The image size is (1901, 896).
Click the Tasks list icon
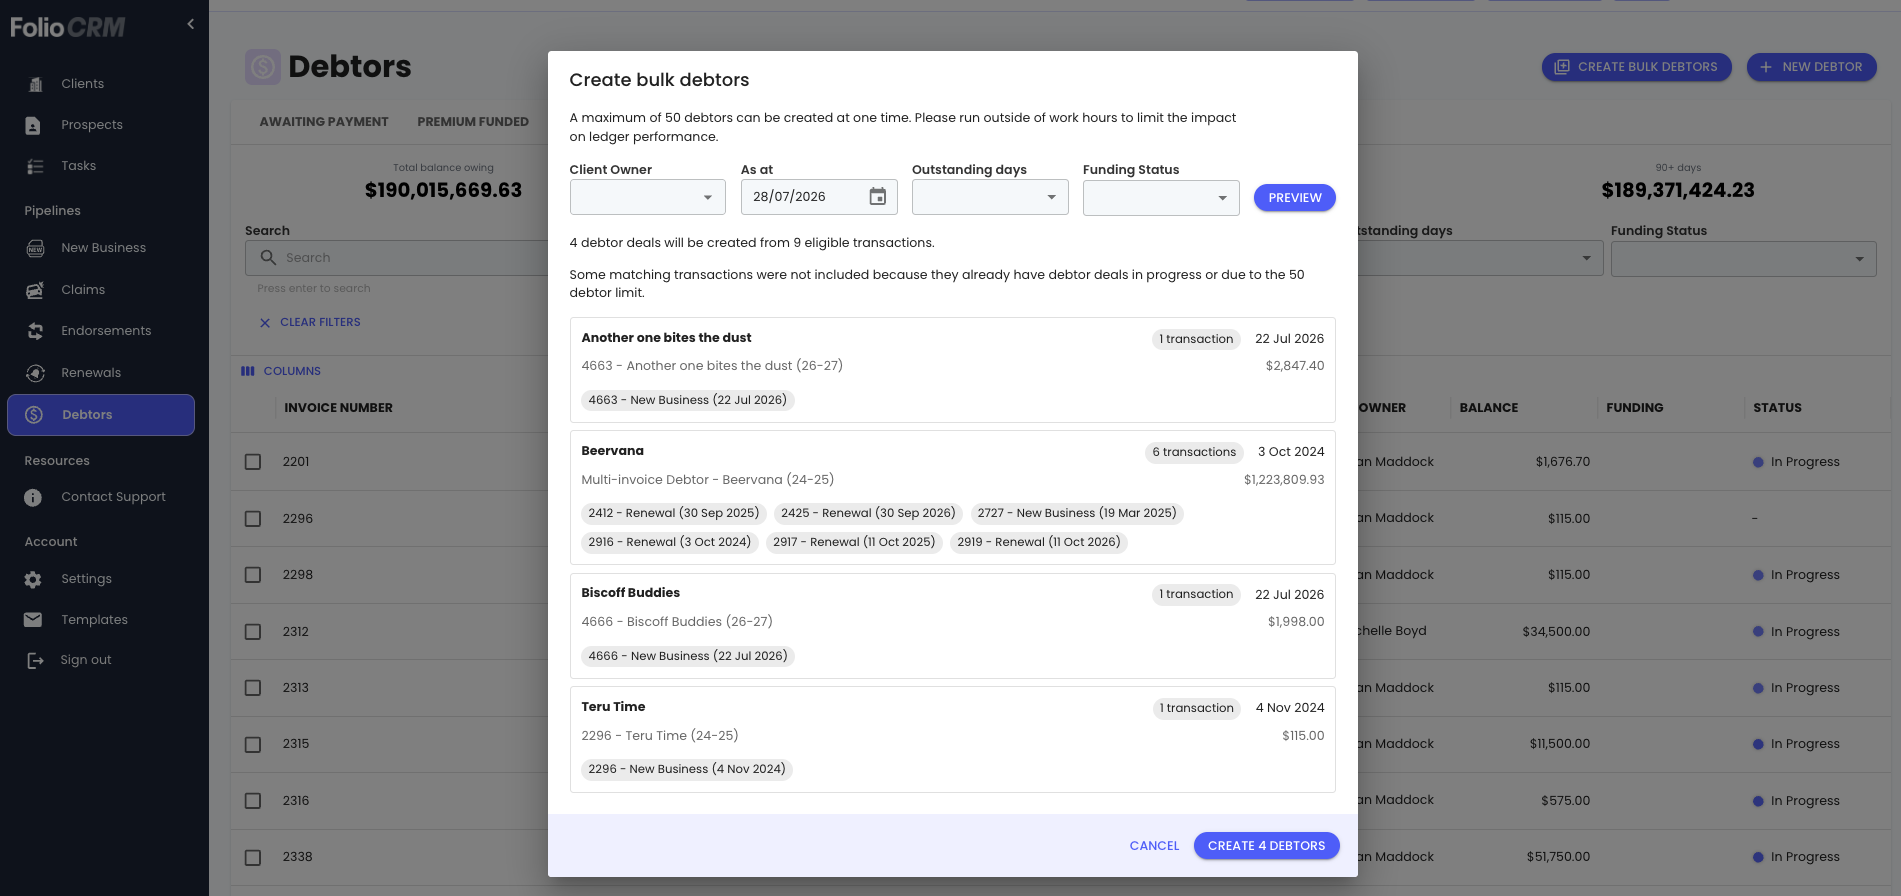pyautogui.click(x=35, y=166)
